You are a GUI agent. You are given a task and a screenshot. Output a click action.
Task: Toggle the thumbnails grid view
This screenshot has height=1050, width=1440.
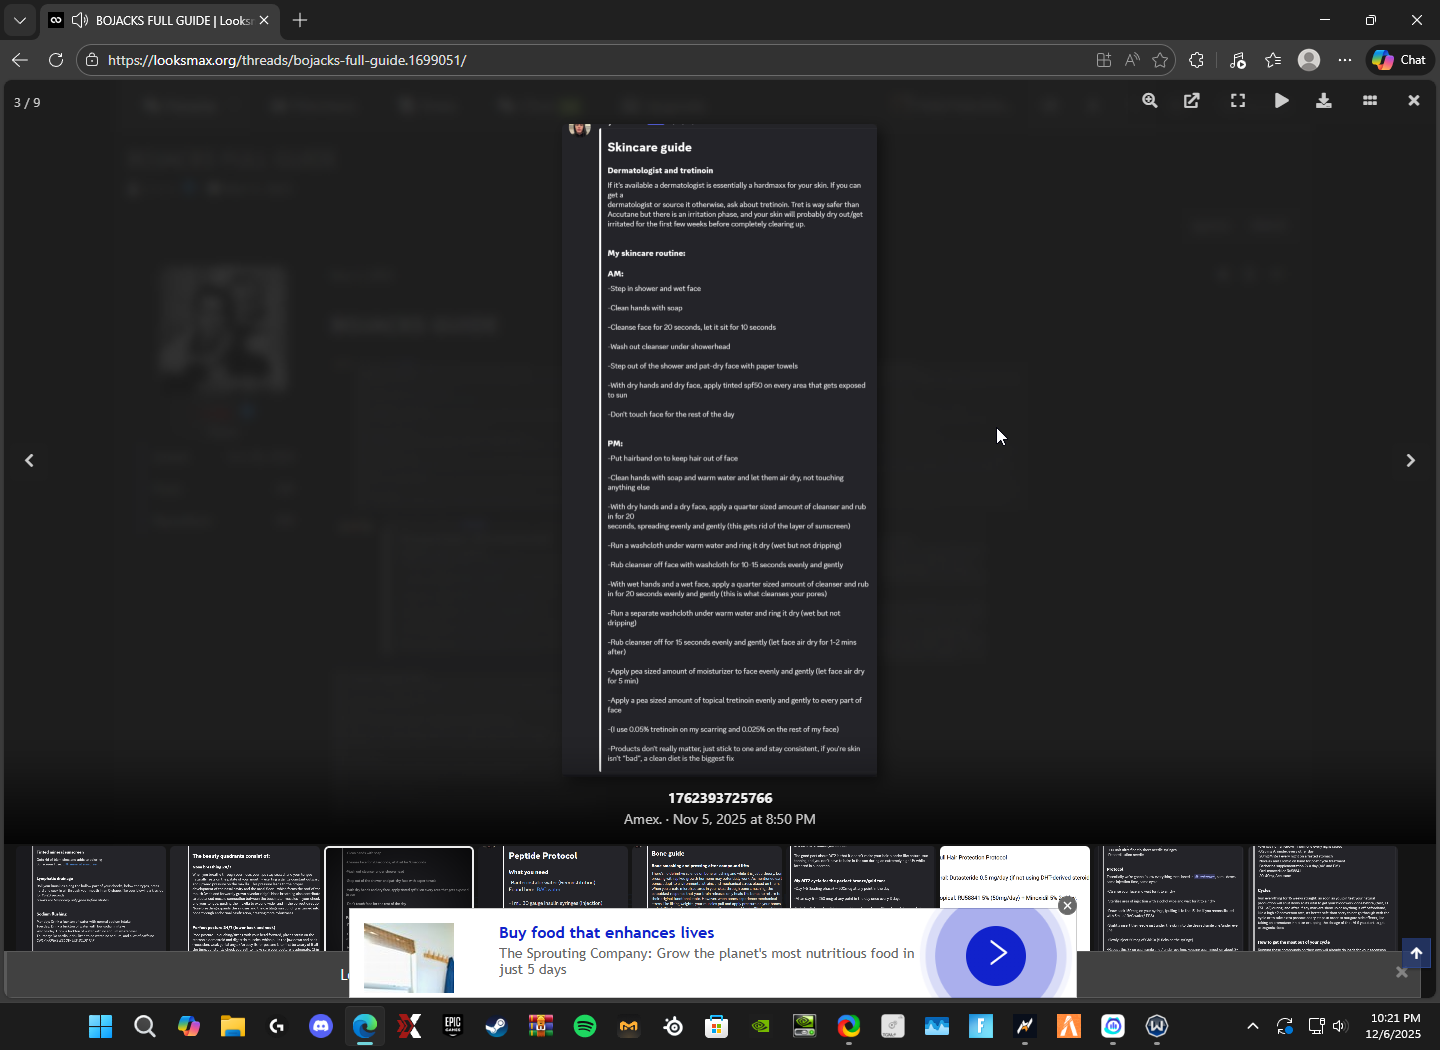(x=1370, y=101)
